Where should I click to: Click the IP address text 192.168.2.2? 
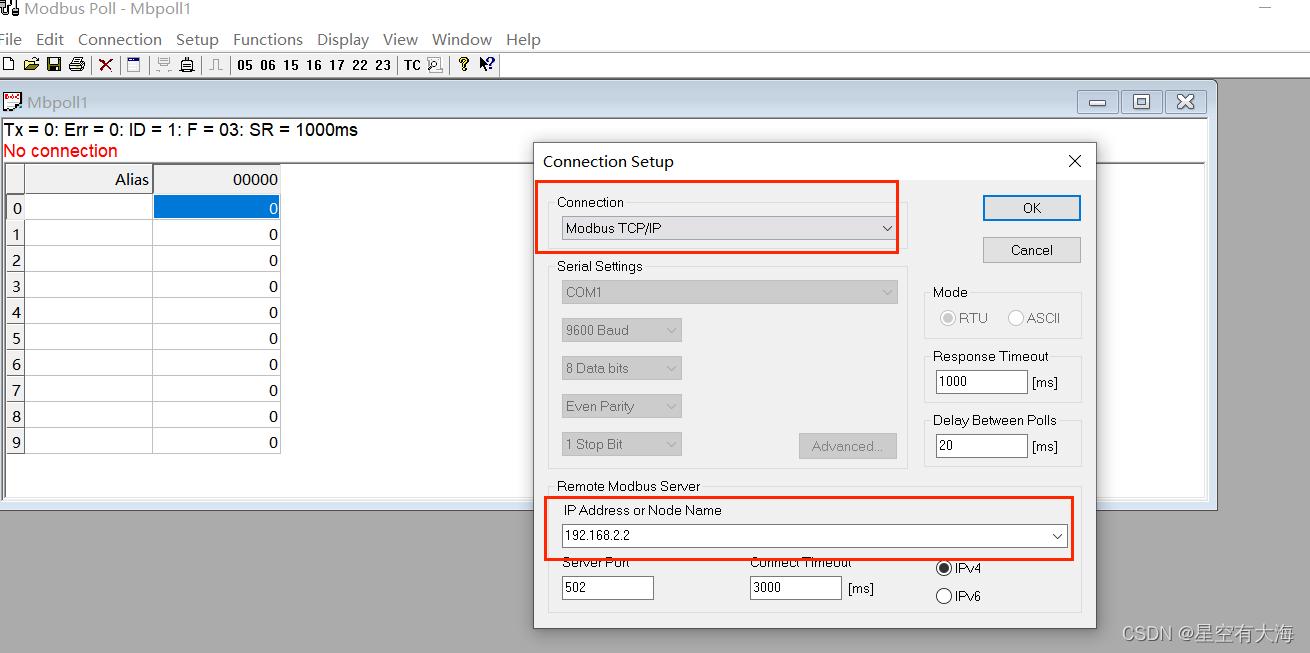[597, 536]
